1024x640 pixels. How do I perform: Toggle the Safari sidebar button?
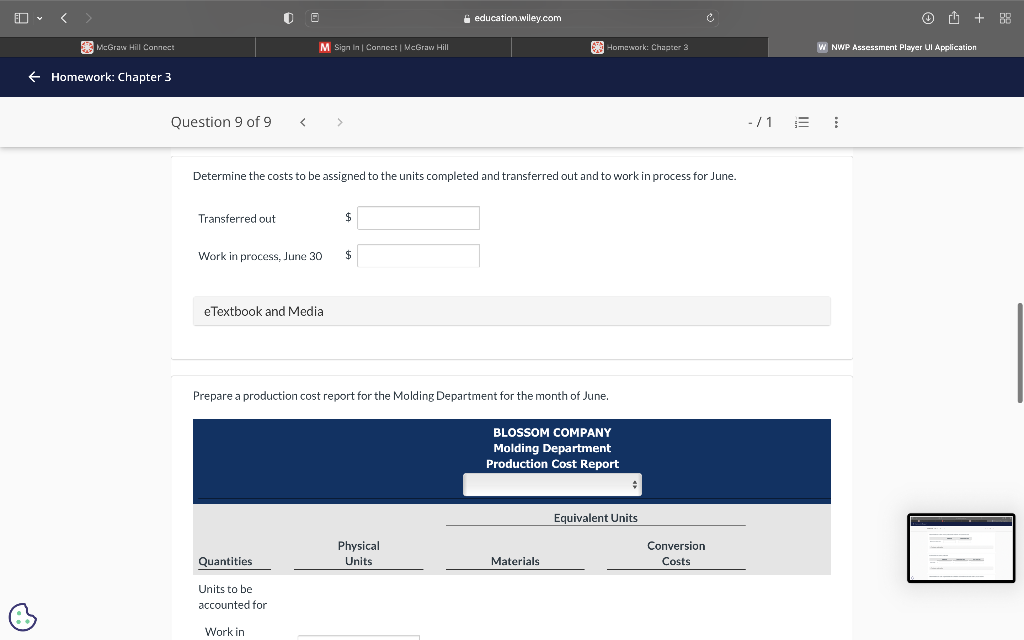pyautogui.click(x=21, y=18)
